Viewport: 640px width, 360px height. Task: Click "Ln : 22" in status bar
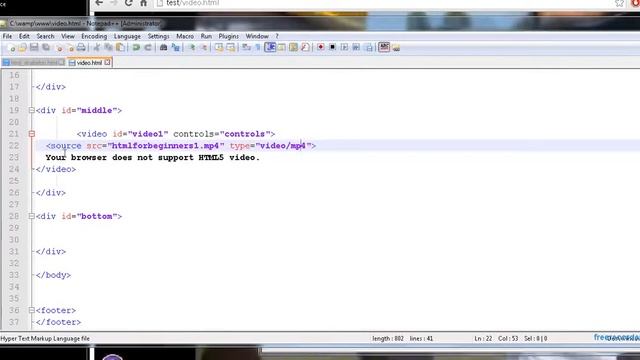(483, 338)
